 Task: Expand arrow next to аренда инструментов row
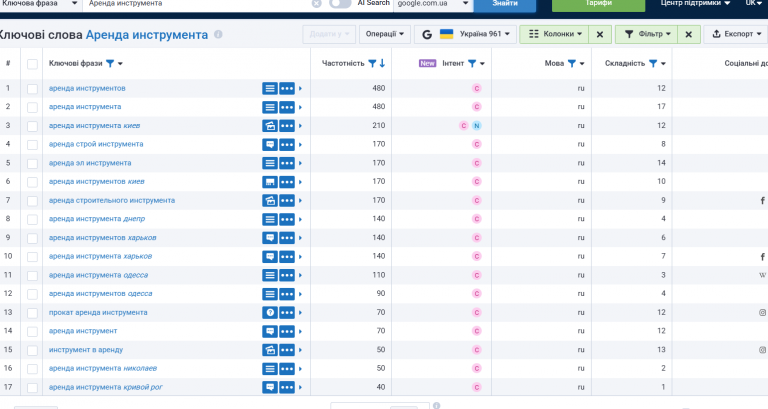(x=300, y=89)
